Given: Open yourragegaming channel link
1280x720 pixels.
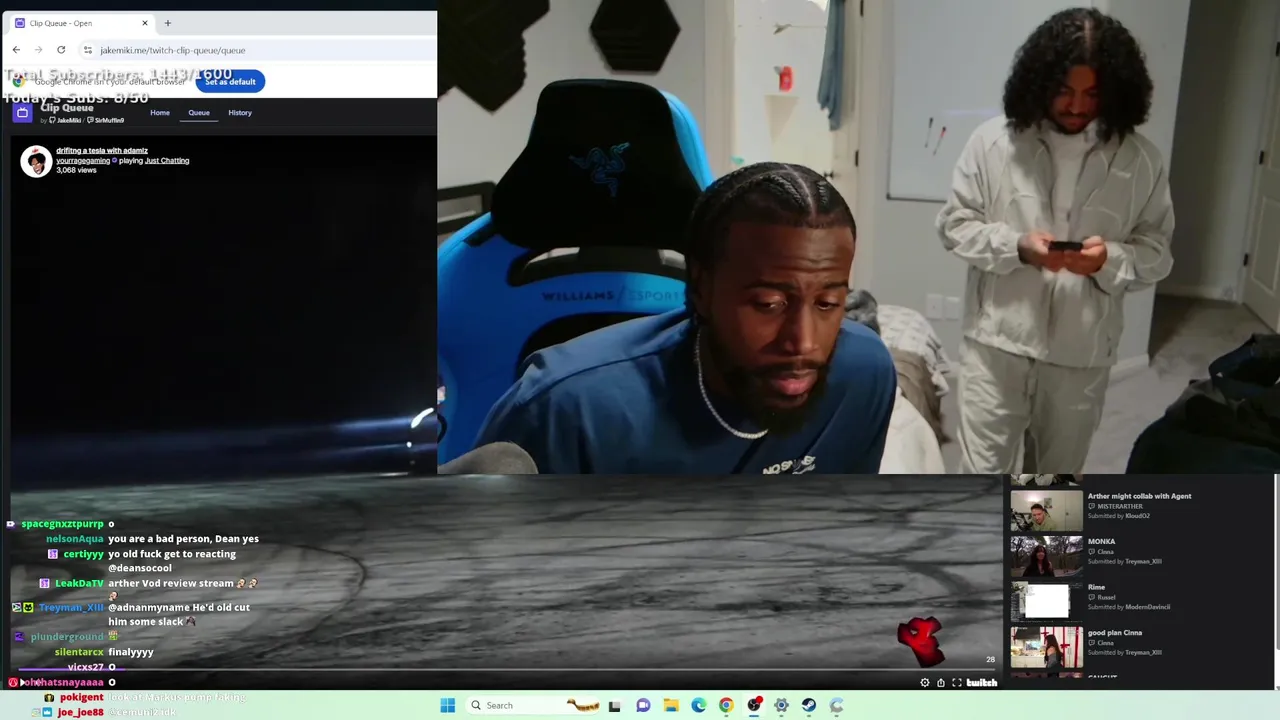Looking at the screenshot, I should click(83, 160).
